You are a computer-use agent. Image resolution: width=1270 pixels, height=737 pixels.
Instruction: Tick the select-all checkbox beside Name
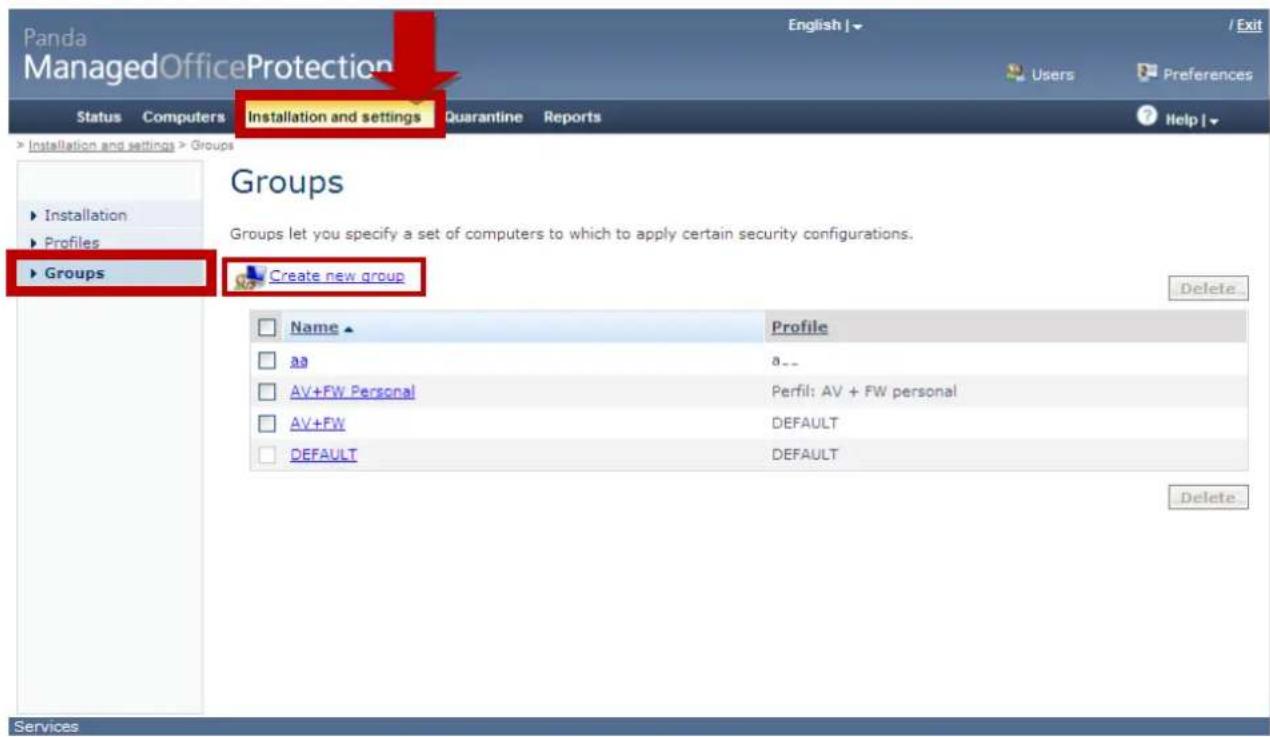tap(266, 327)
